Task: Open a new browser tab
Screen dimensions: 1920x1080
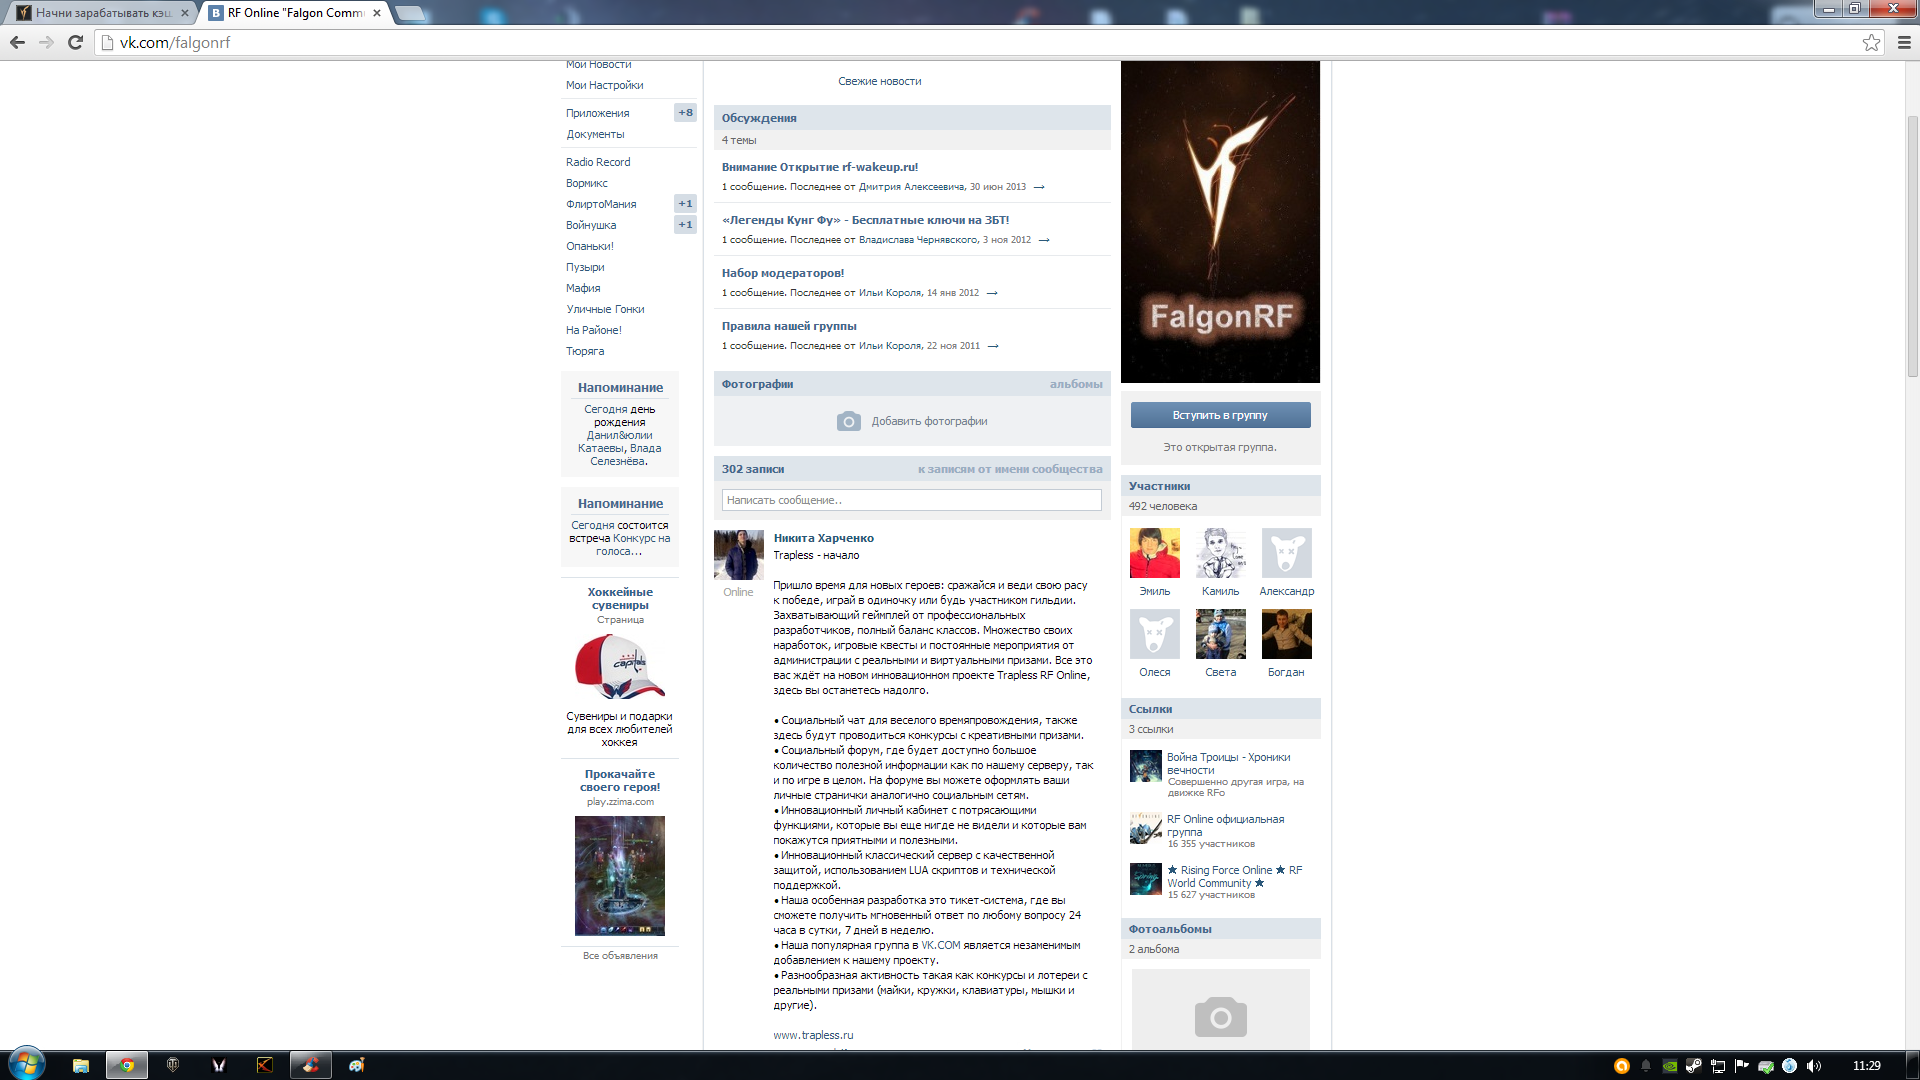Action: tap(410, 13)
